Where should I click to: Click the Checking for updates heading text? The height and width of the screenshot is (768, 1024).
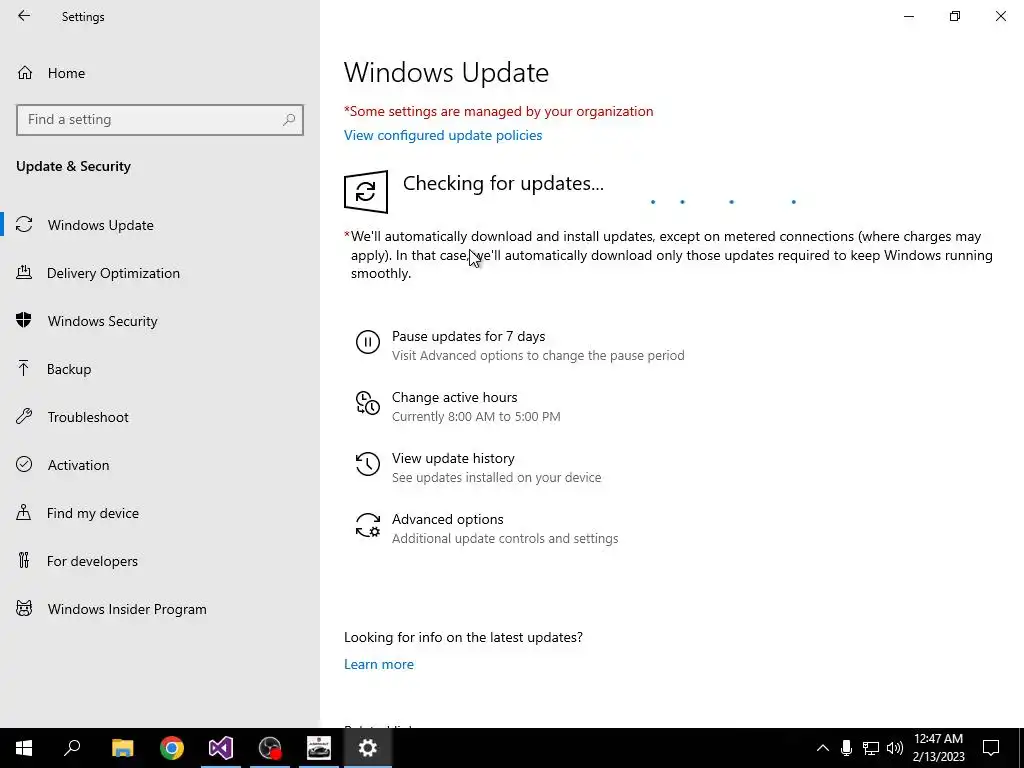pyautogui.click(x=504, y=184)
